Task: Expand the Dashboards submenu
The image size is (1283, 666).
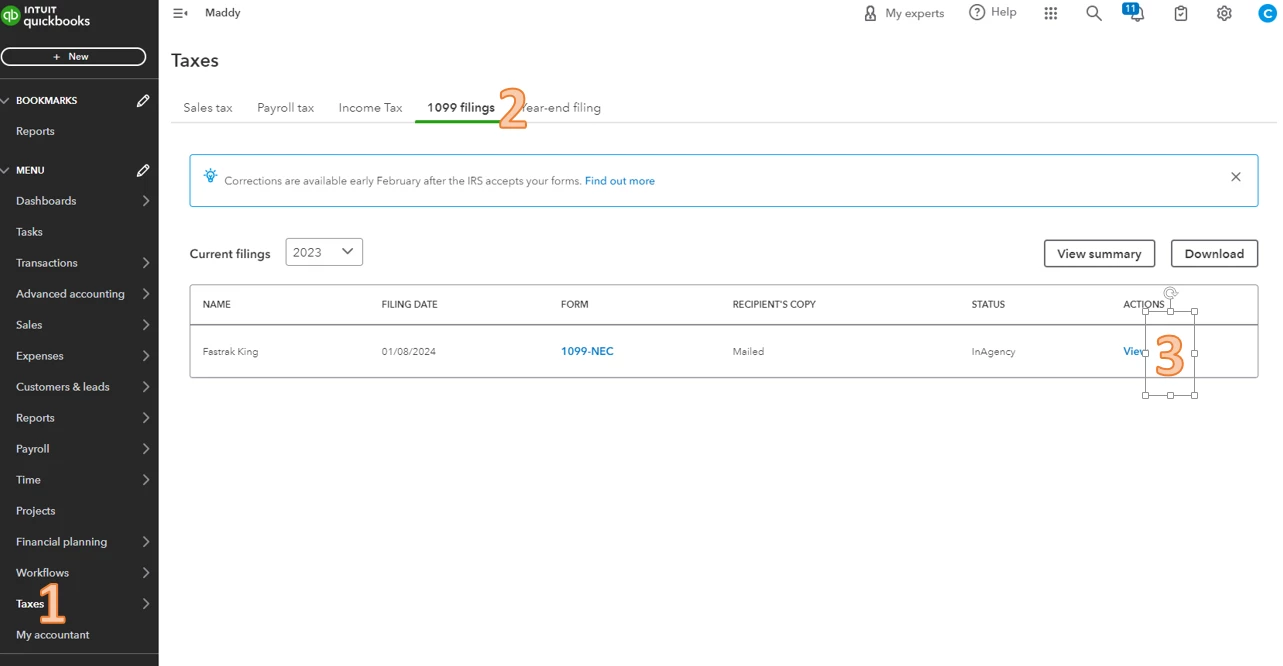Action: pos(146,201)
